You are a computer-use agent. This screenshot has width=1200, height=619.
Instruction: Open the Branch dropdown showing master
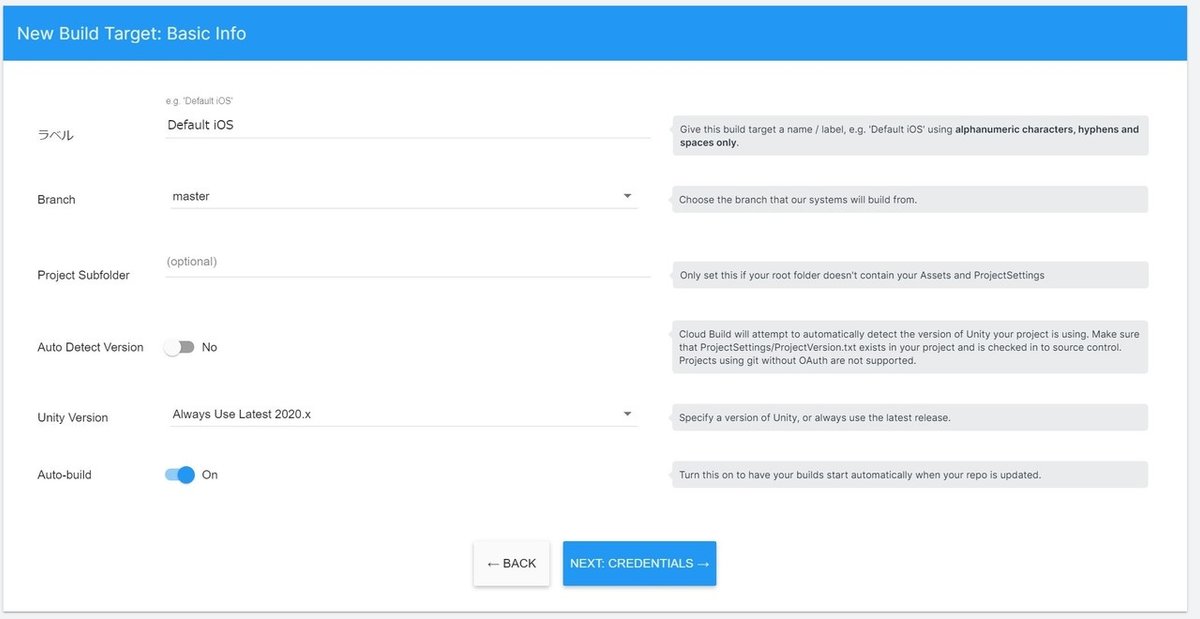(400, 197)
